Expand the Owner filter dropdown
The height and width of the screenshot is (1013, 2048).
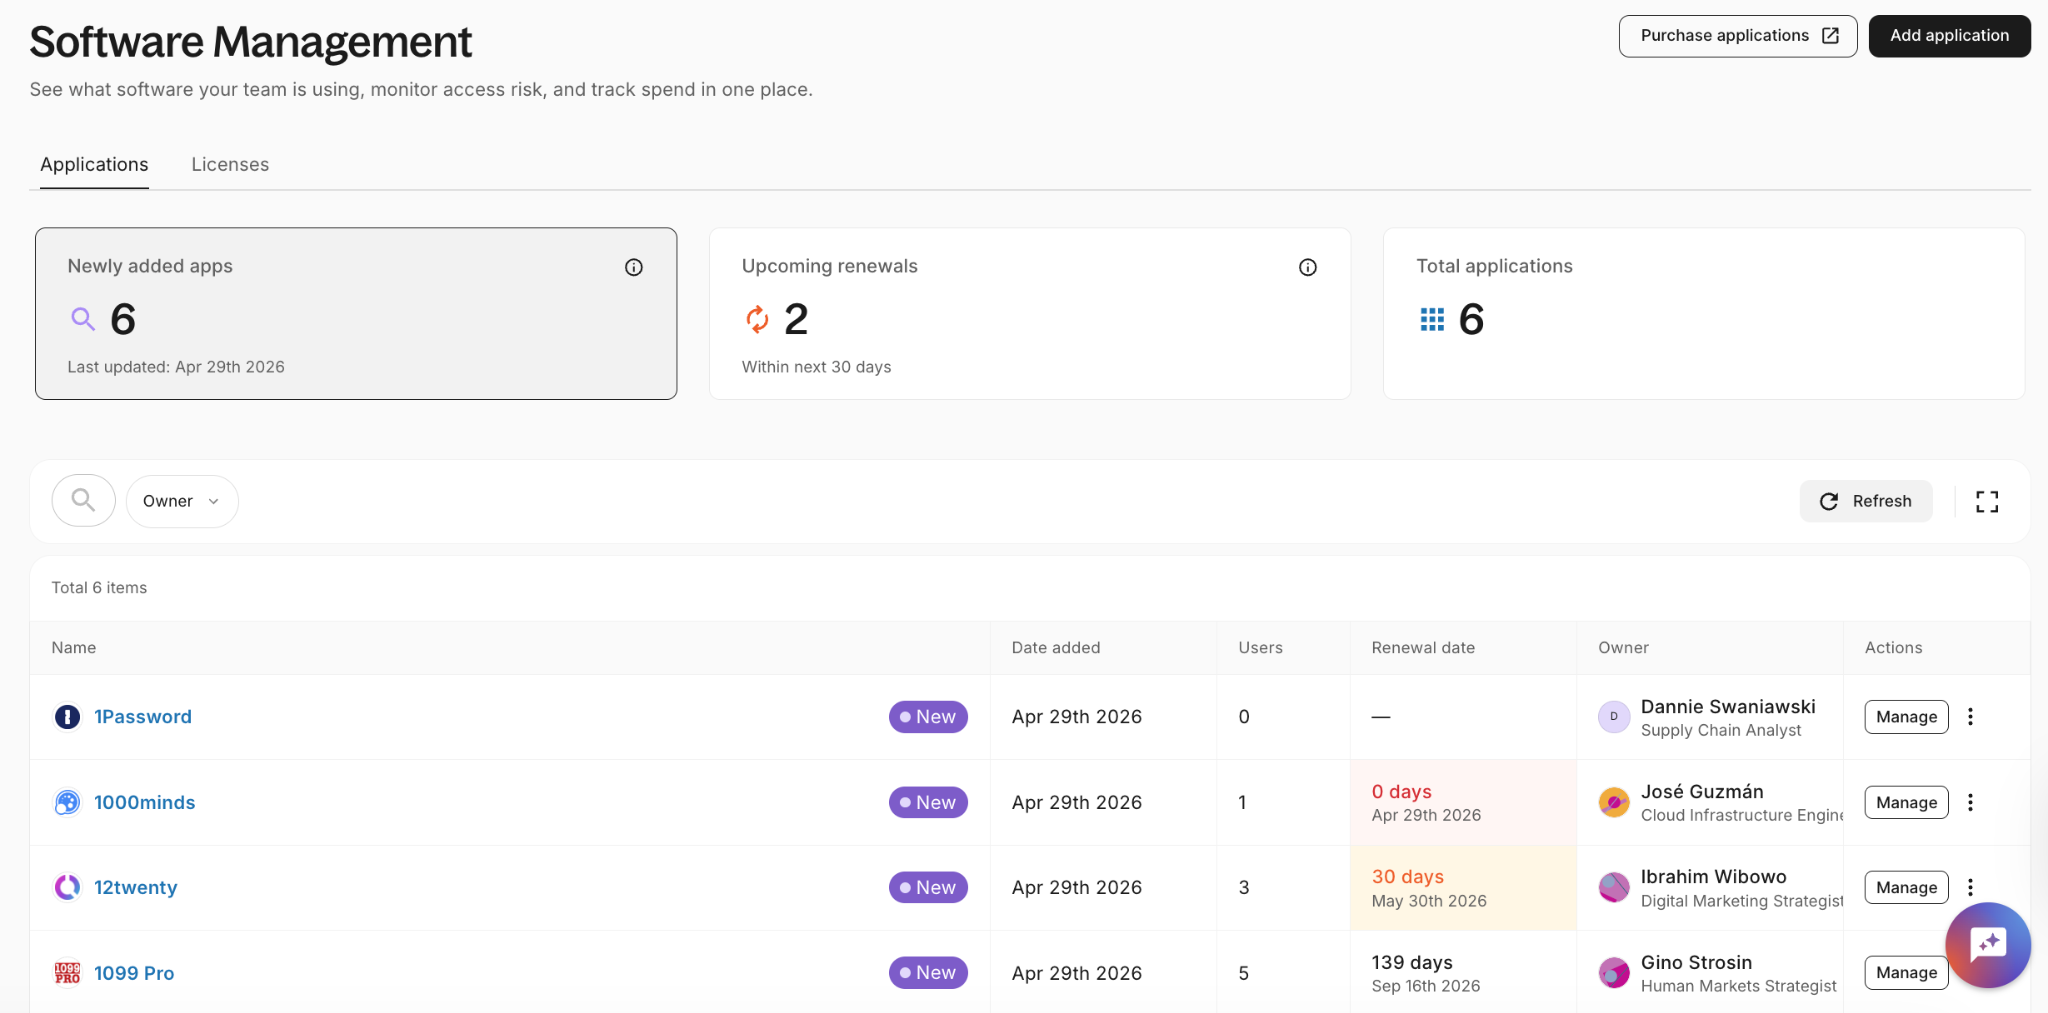point(182,501)
